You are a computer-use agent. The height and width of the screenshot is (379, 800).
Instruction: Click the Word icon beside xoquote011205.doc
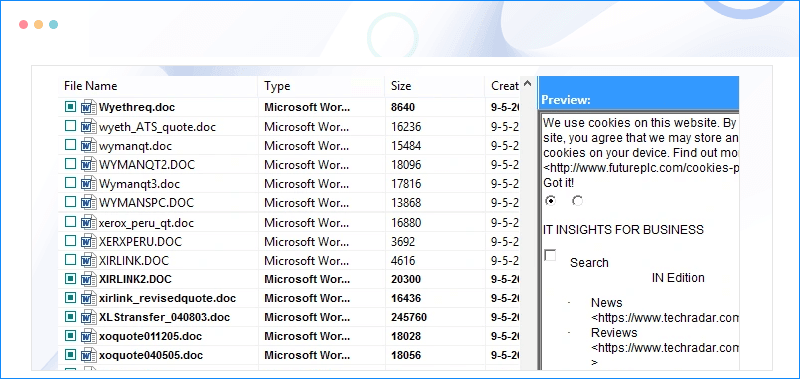pos(89,336)
